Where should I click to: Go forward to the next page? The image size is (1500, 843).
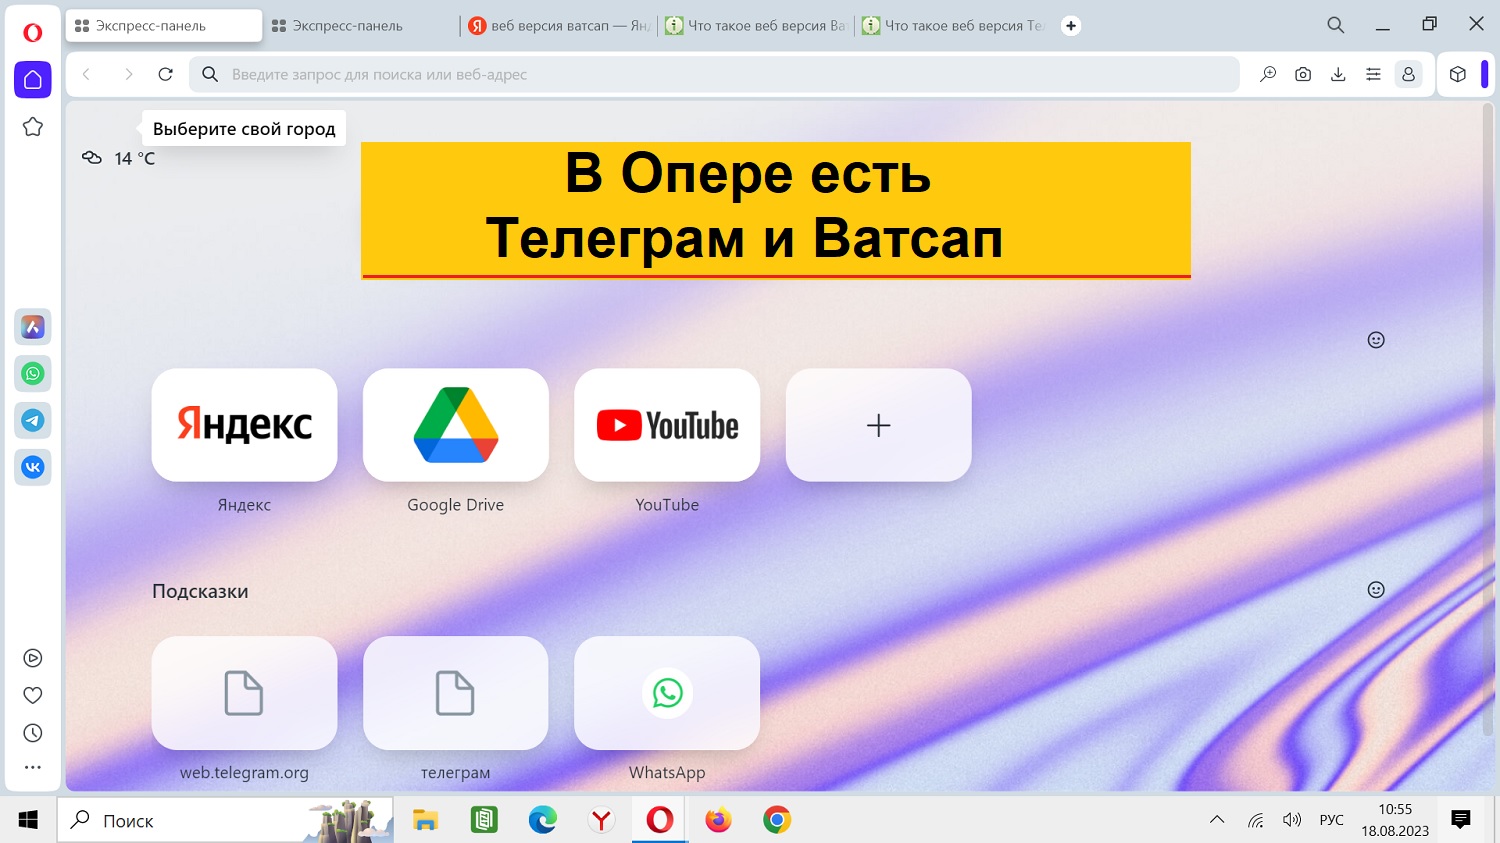click(x=128, y=74)
